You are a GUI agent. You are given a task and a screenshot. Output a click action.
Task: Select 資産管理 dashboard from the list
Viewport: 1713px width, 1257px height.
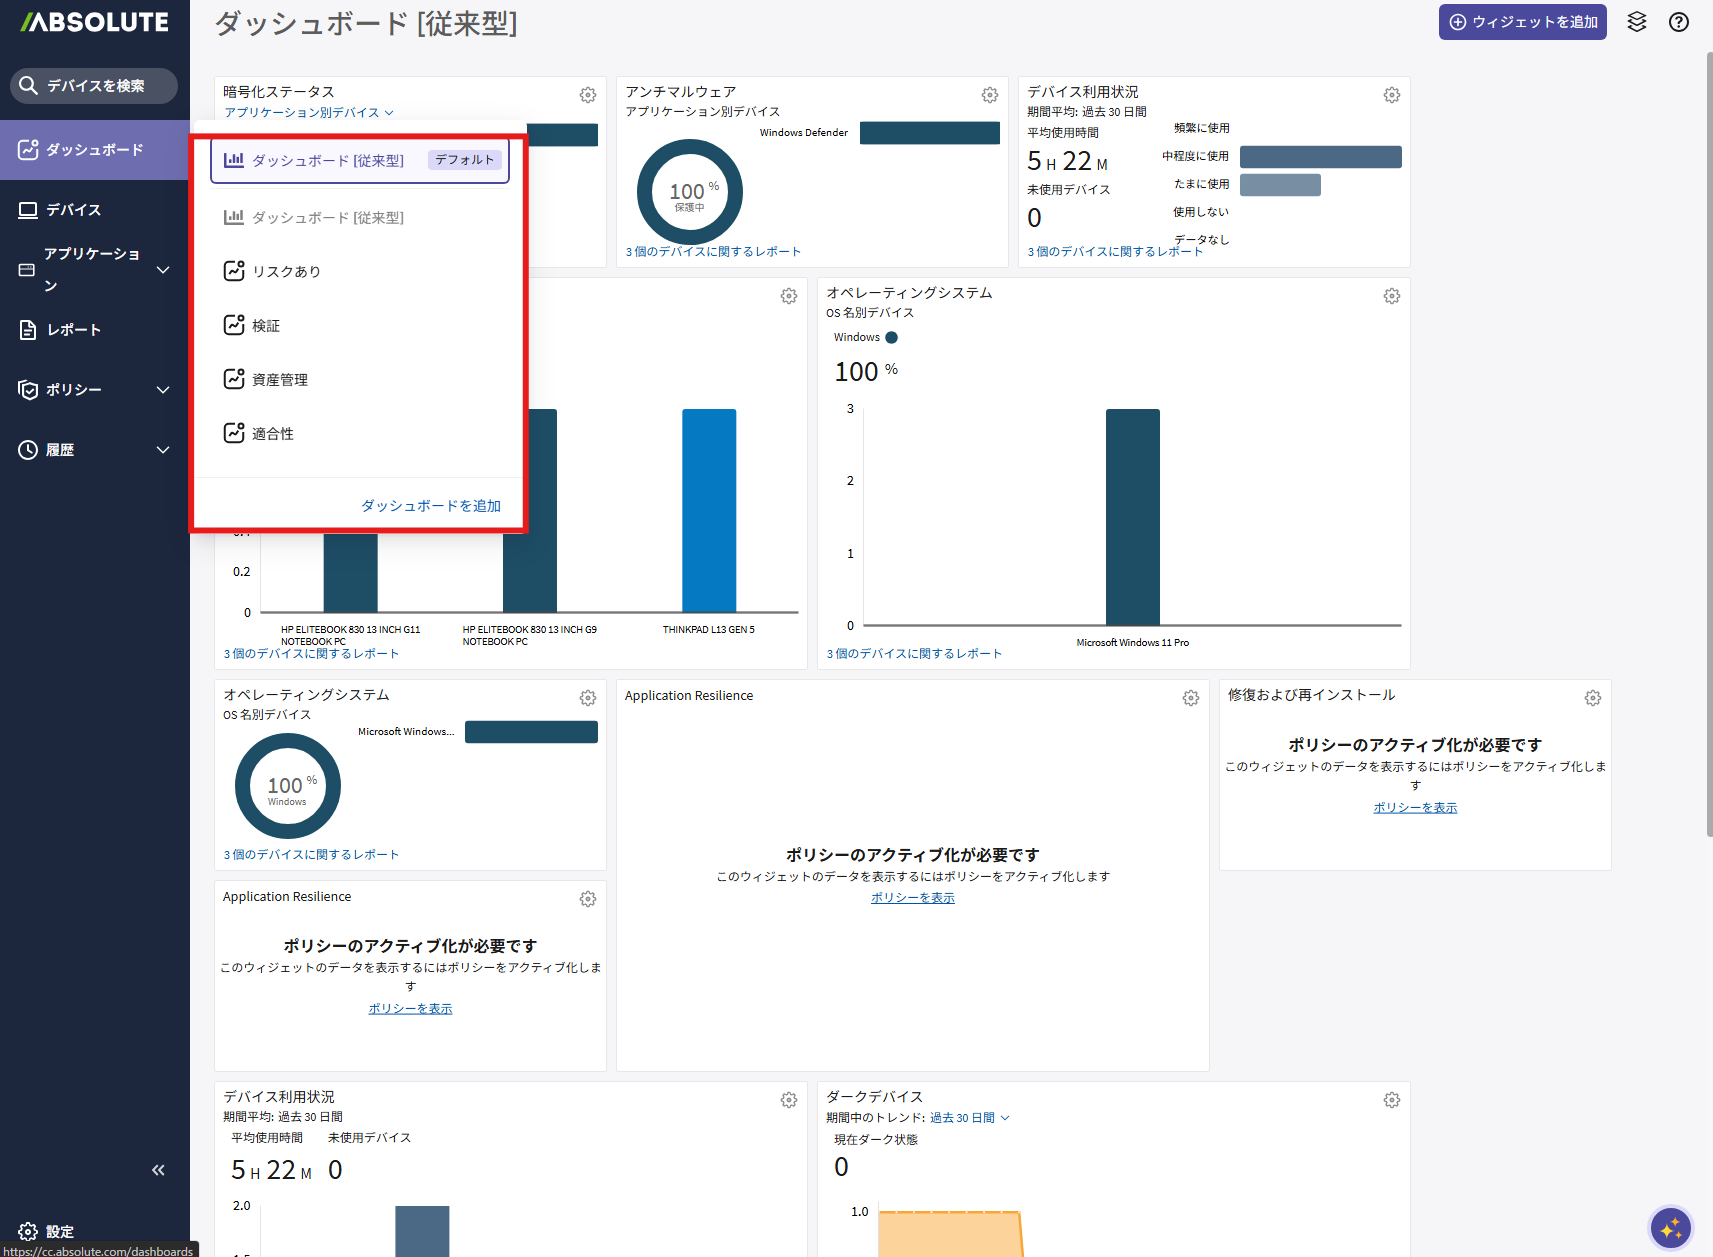[279, 380]
